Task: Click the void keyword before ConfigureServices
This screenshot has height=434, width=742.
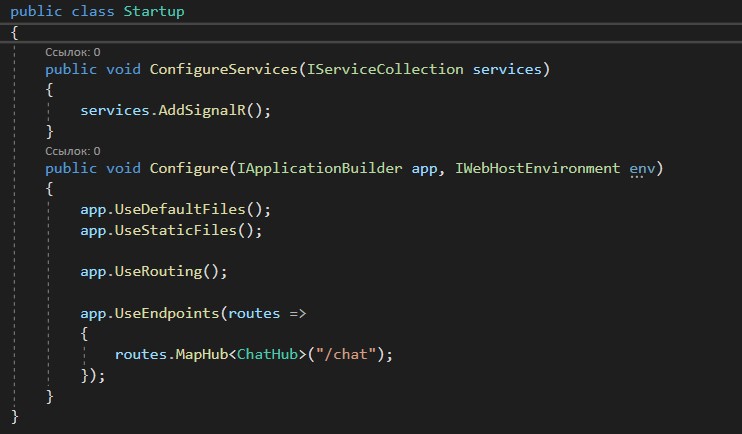Action: click(123, 70)
